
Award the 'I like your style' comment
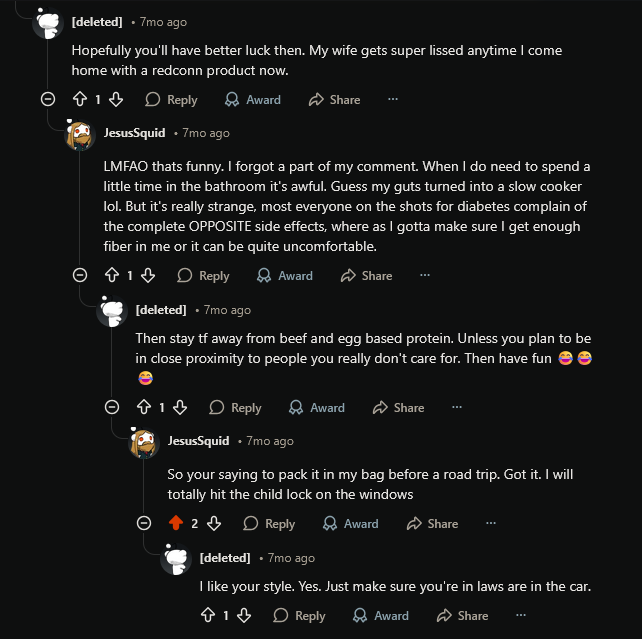pos(381,615)
